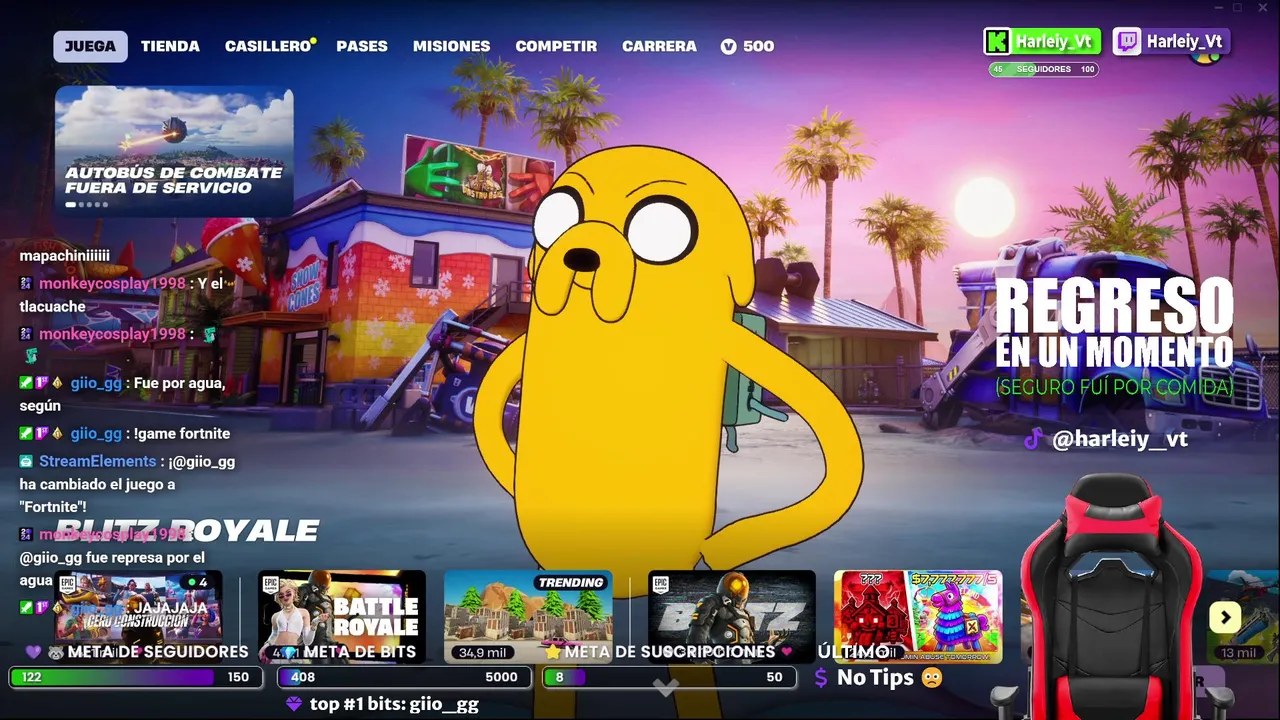This screenshot has width=1280, height=720.
Task: Click the StreamElements username in chat
Action: tap(98, 461)
